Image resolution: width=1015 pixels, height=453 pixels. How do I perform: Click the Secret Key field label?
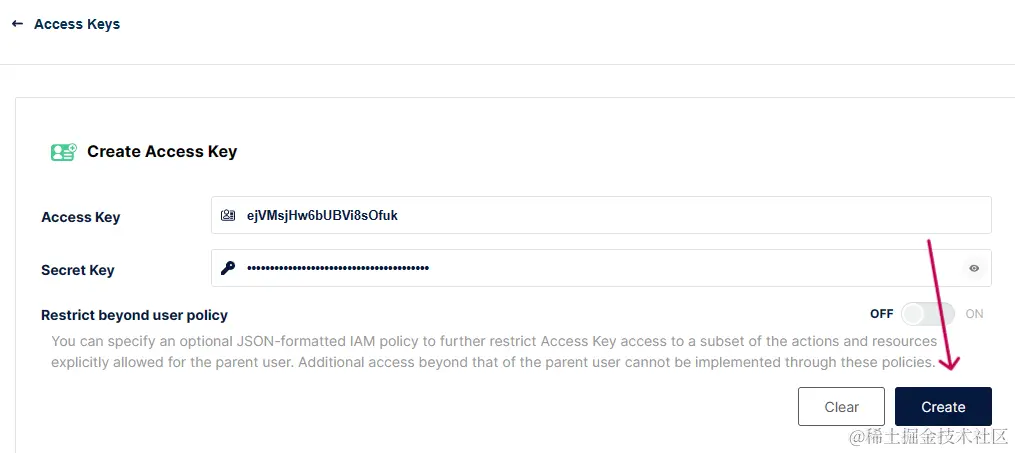pyautogui.click(x=78, y=270)
